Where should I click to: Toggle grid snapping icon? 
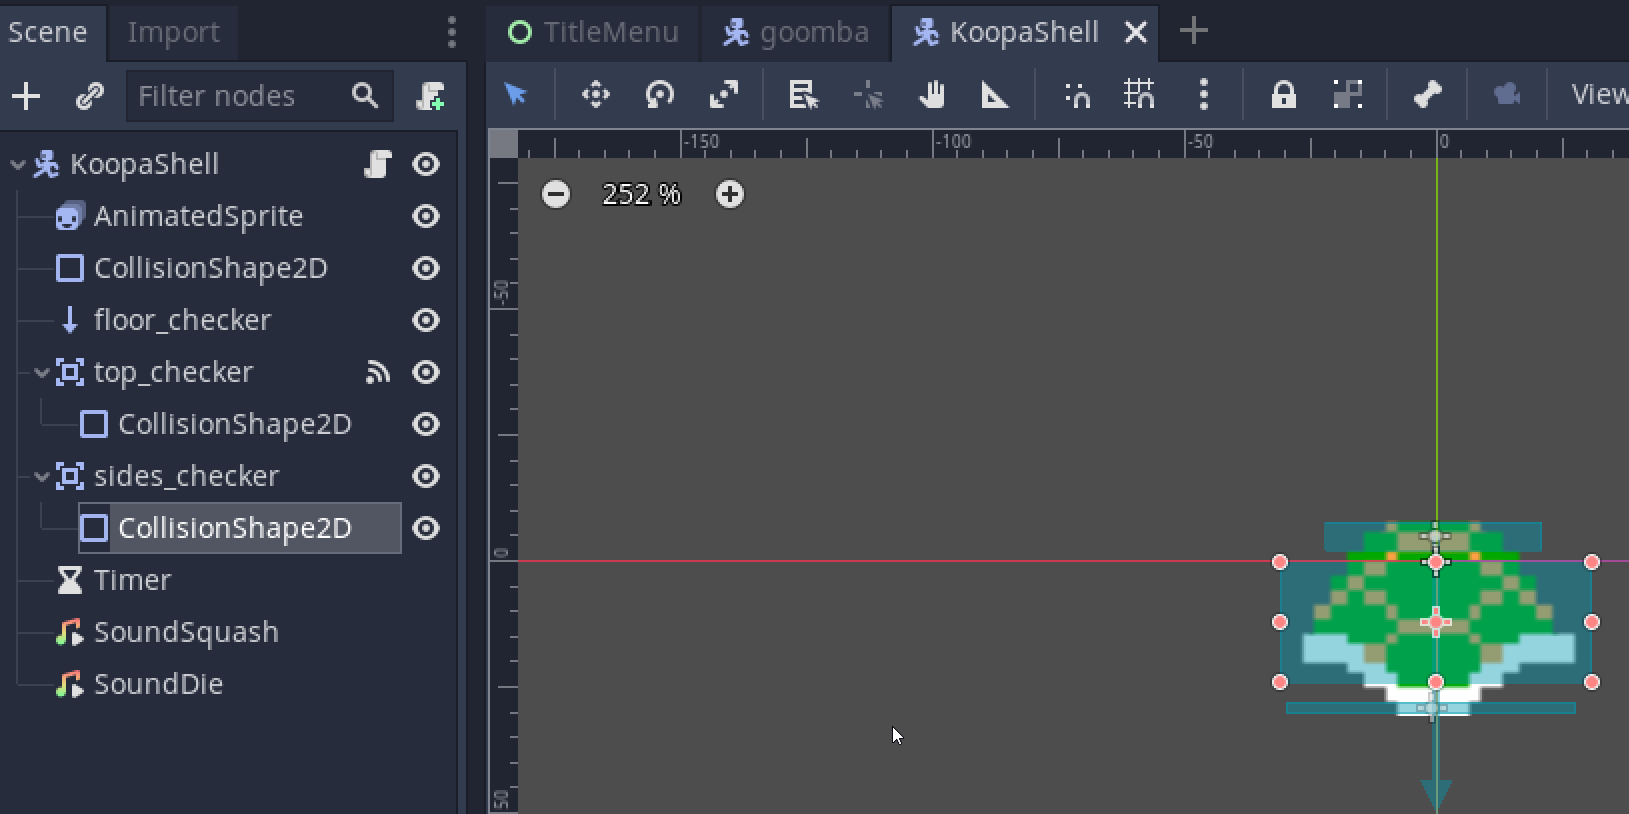point(1139,95)
